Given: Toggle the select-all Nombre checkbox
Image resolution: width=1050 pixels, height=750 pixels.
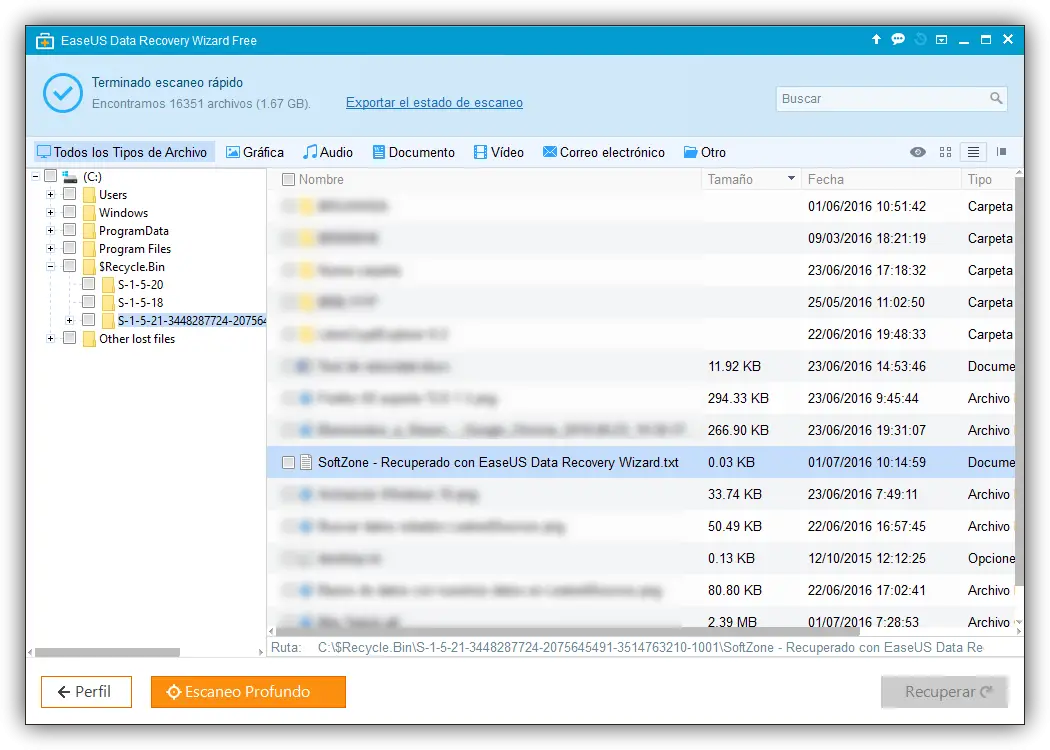Looking at the screenshot, I should 288,179.
